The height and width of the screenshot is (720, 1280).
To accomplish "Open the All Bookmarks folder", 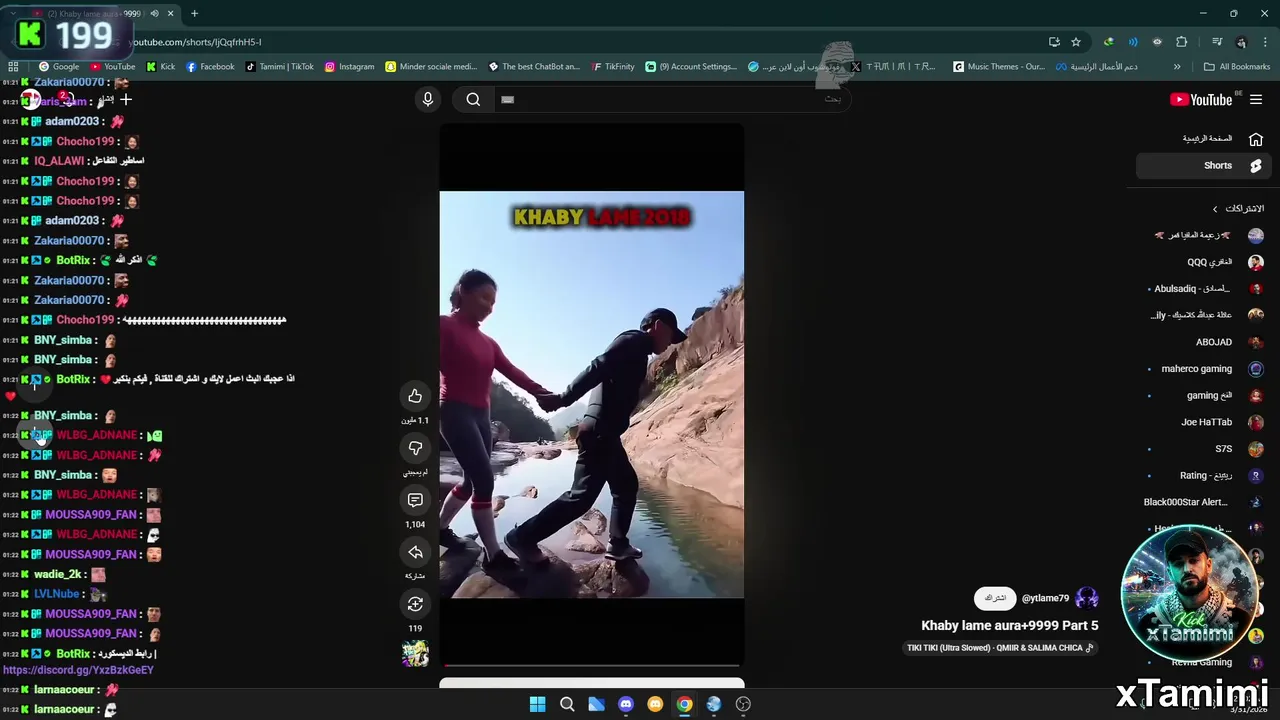I will click(1237, 67).
